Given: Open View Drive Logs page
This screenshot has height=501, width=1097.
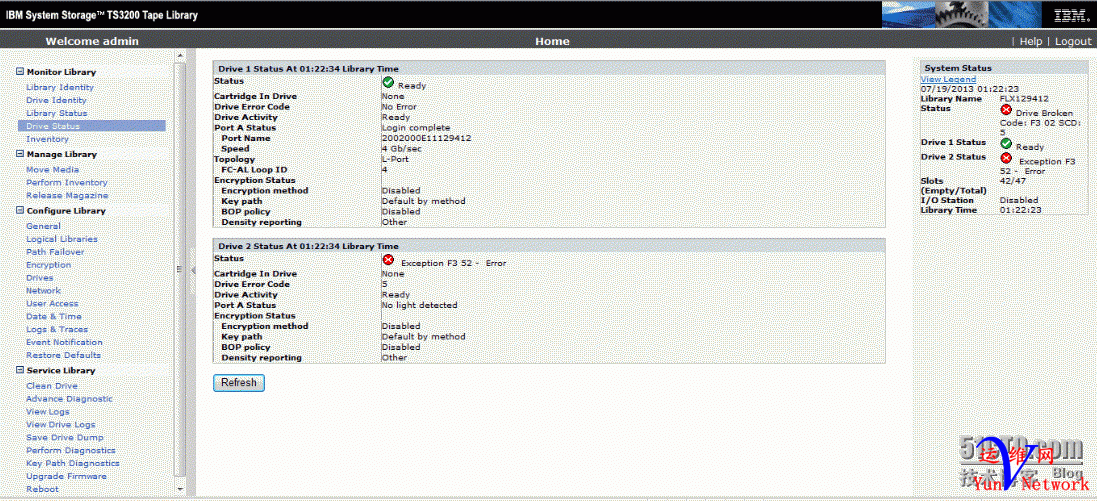Looking at the screenshot, I should coord(61,425).
